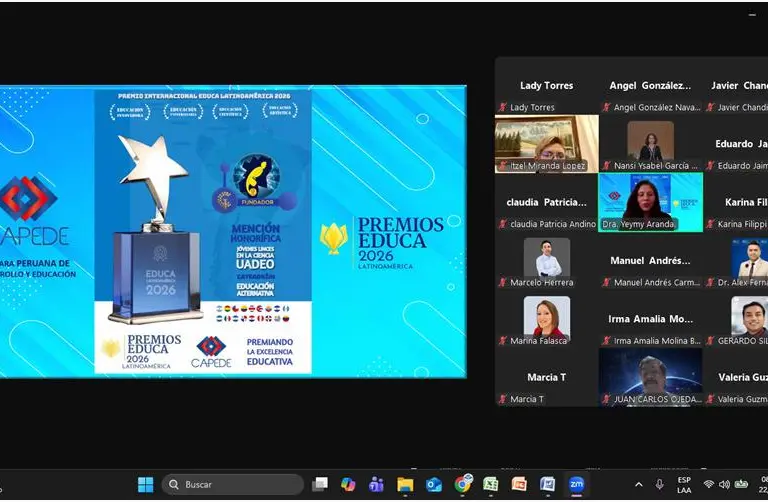Screen dimensions: 768x502
Task: Click the shared Premios Educa 2026 slide
Action: (x=232, y=231)
